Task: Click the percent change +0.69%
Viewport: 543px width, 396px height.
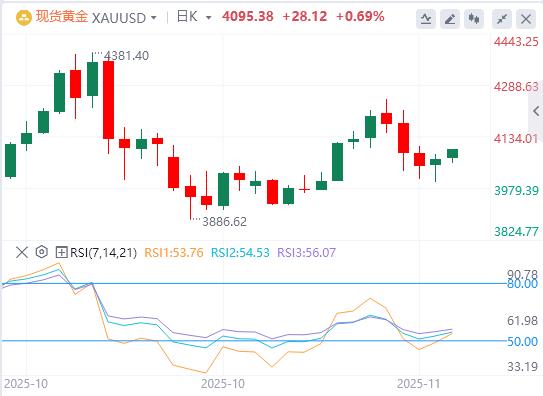Action: point(360,16)
